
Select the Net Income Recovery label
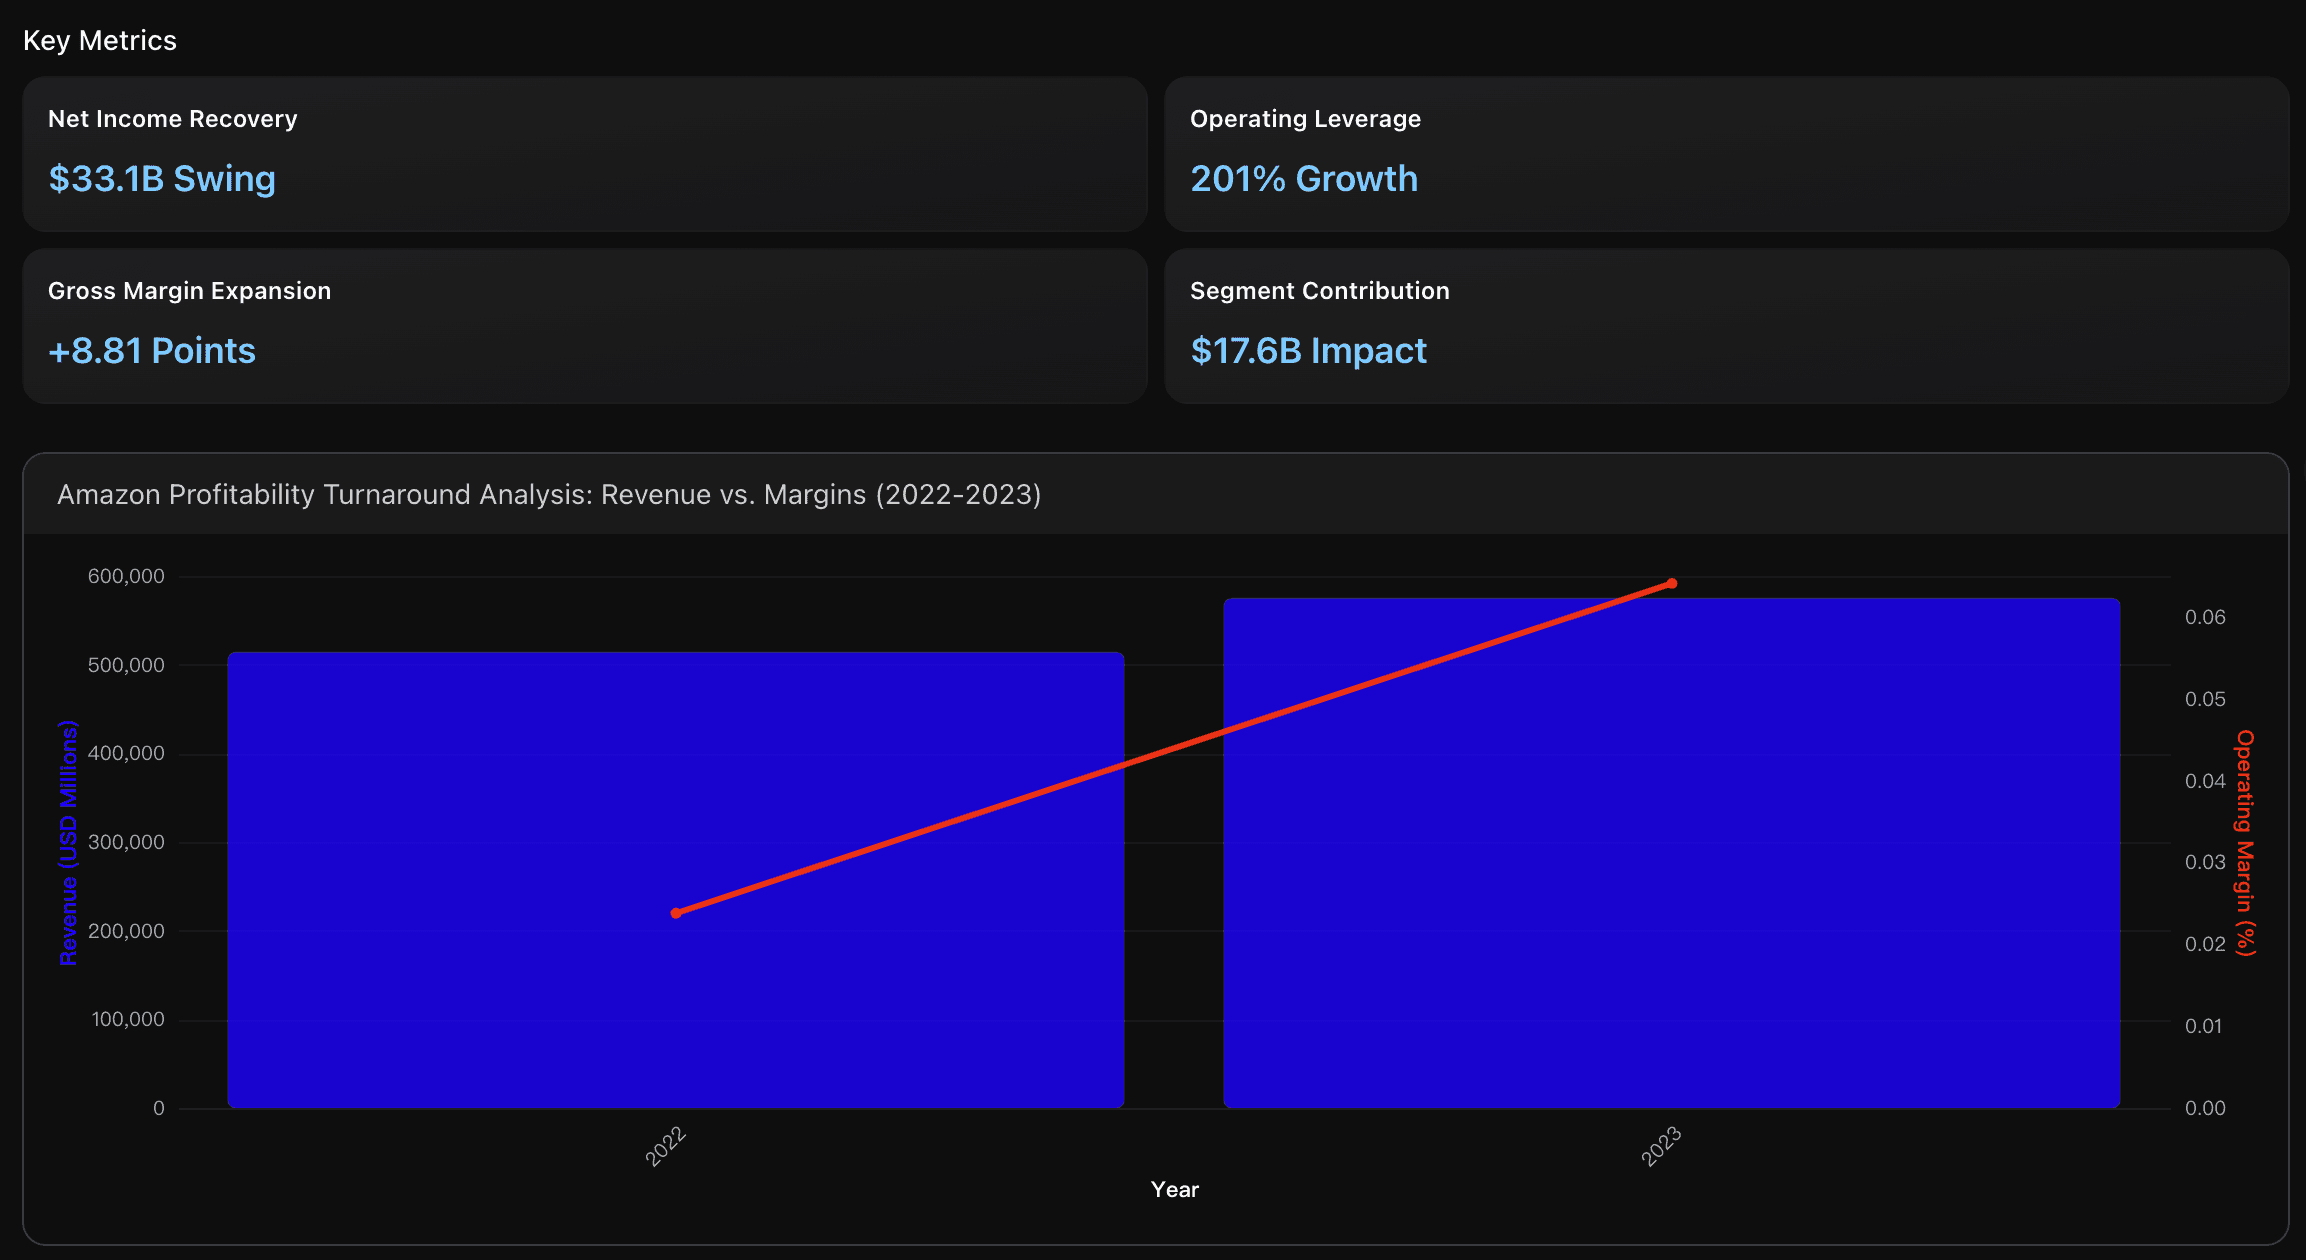click(x=173, y=119)
